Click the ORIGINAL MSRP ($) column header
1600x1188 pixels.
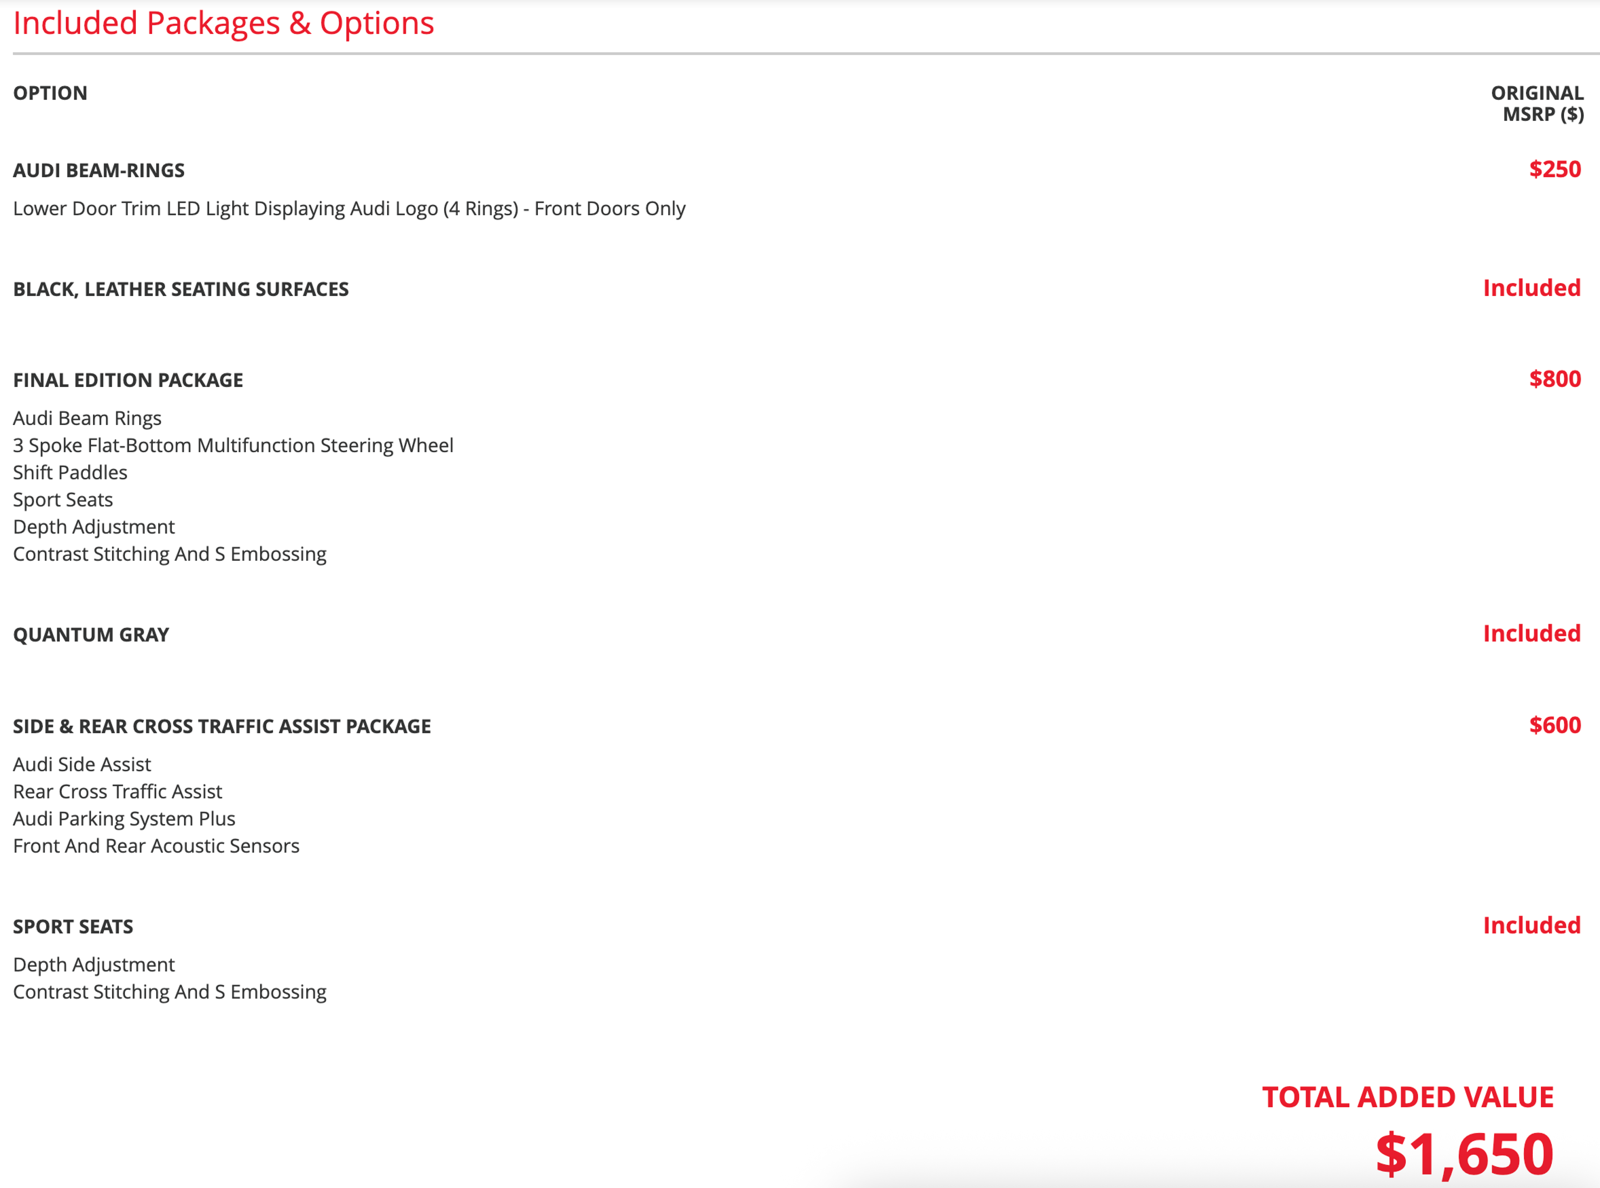pos(1537,103)
